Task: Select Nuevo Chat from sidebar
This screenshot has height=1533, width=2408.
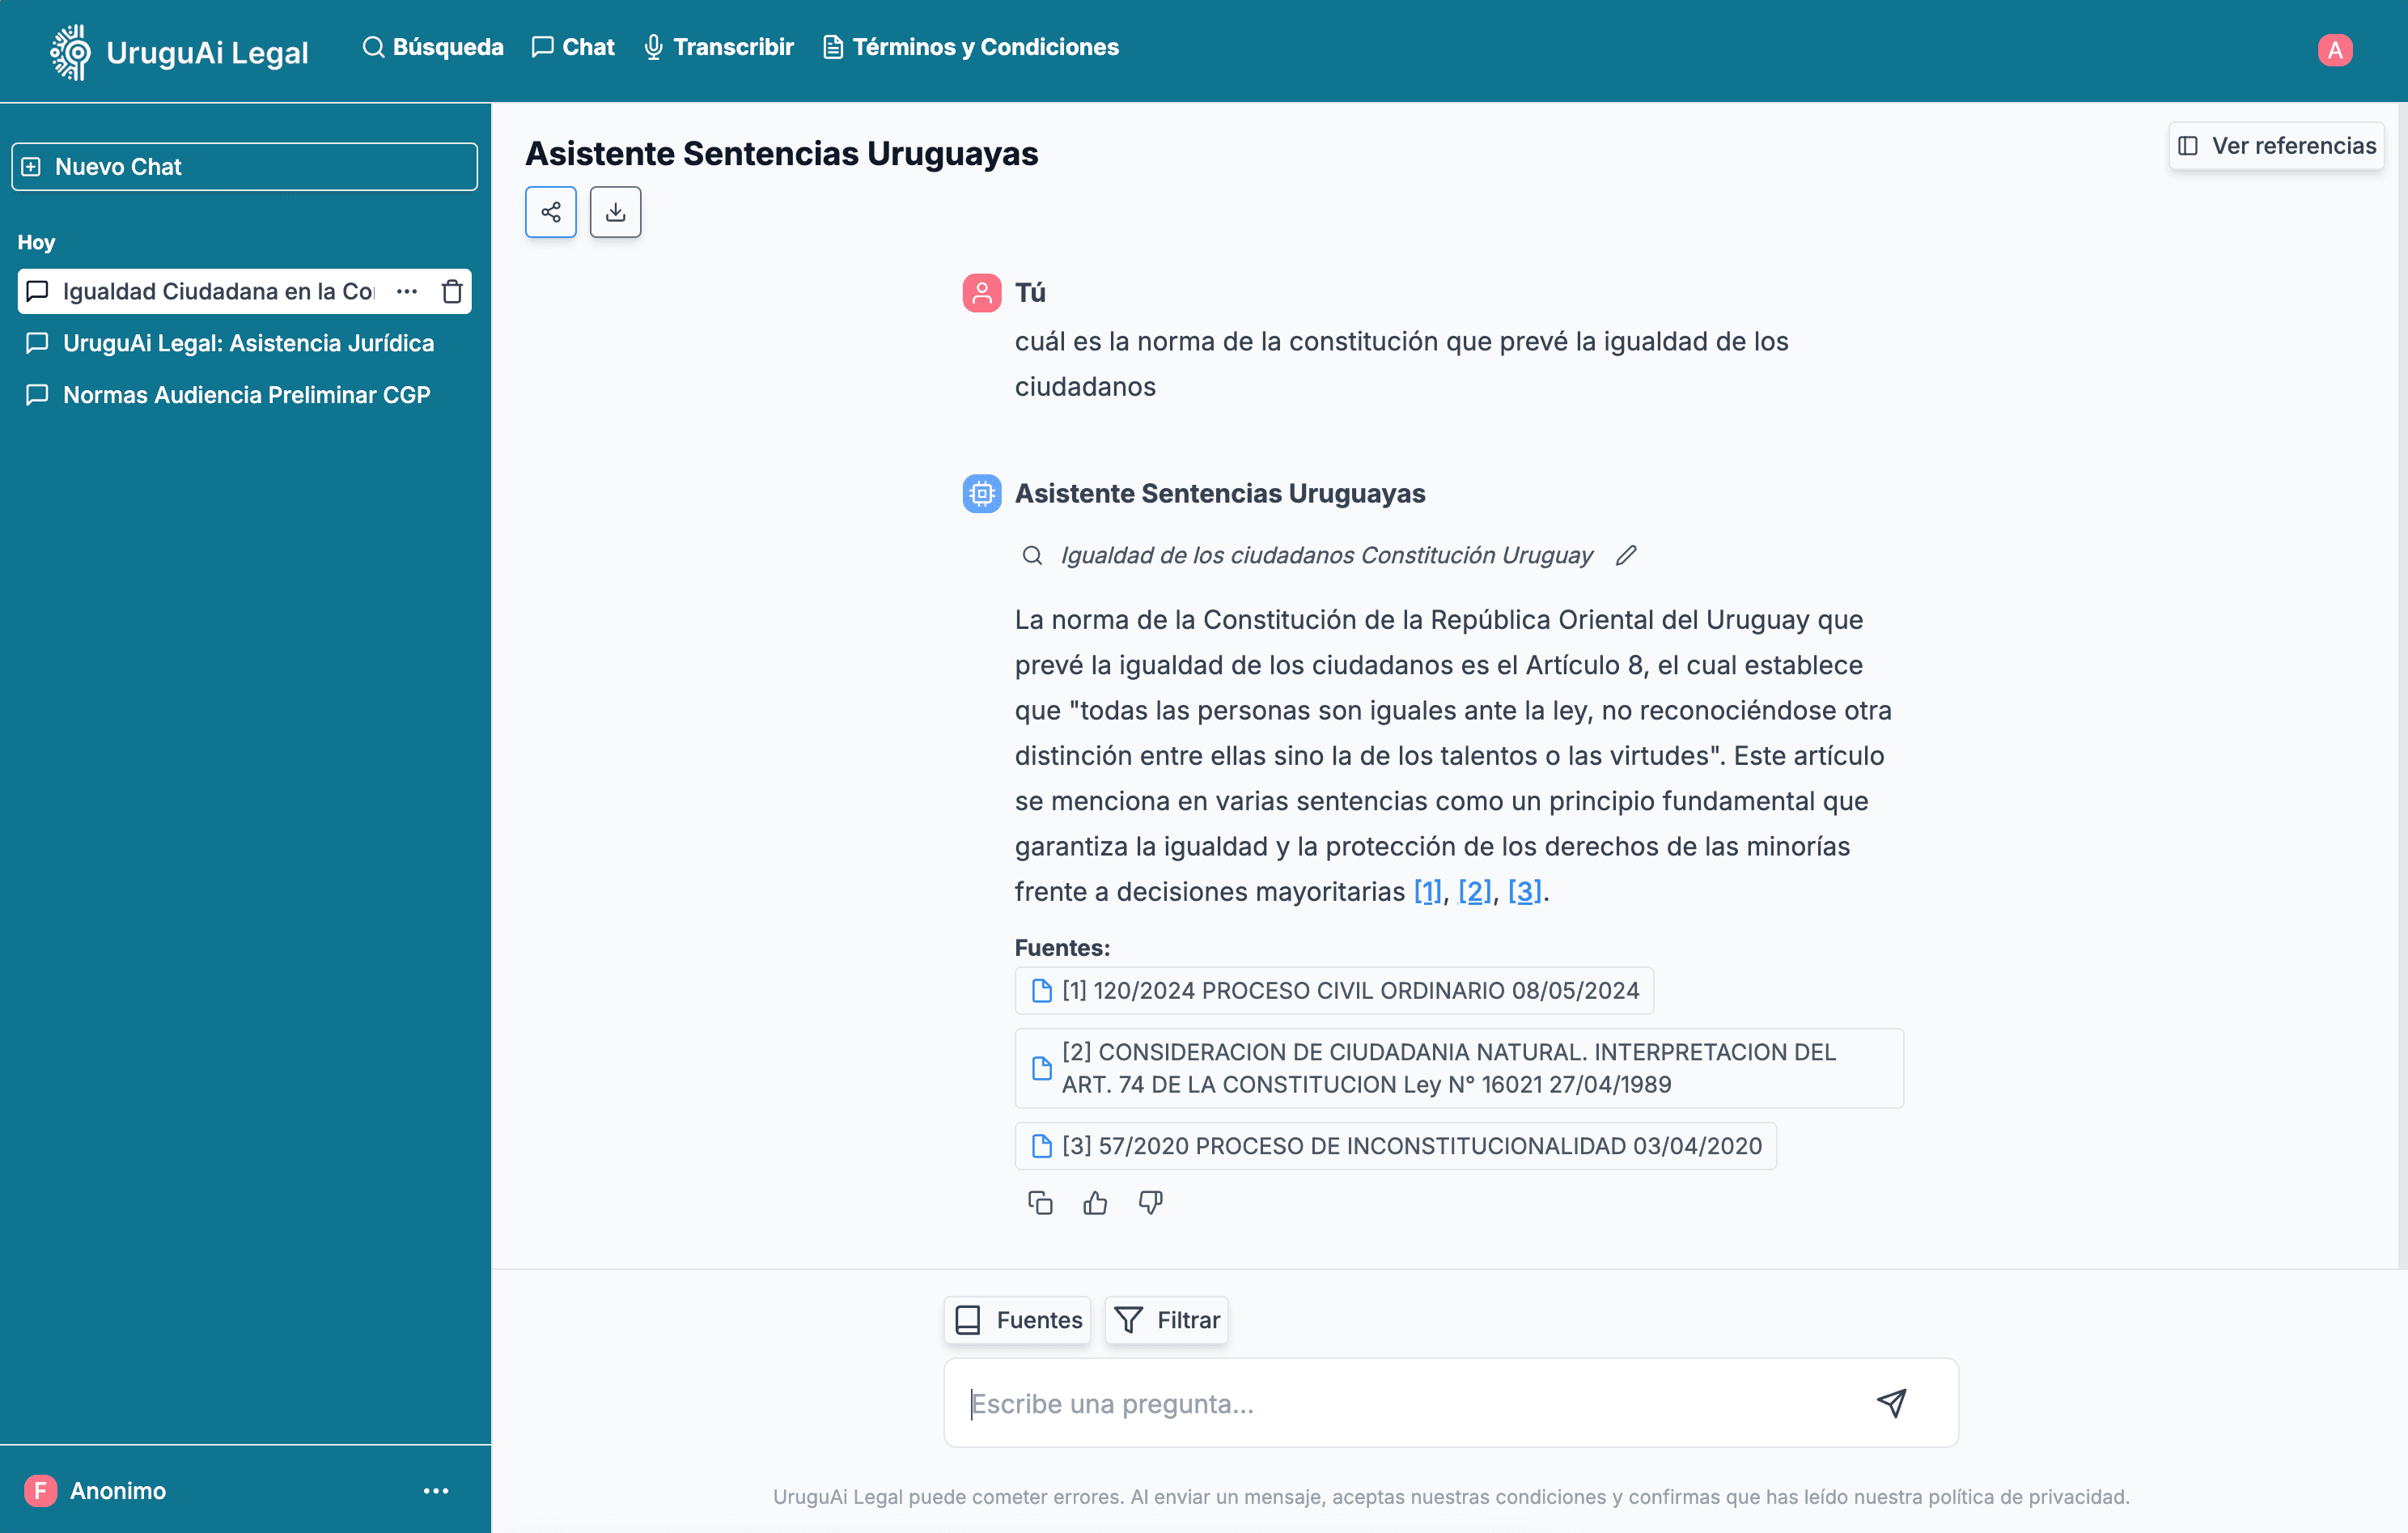Action: tap(246, 165)
